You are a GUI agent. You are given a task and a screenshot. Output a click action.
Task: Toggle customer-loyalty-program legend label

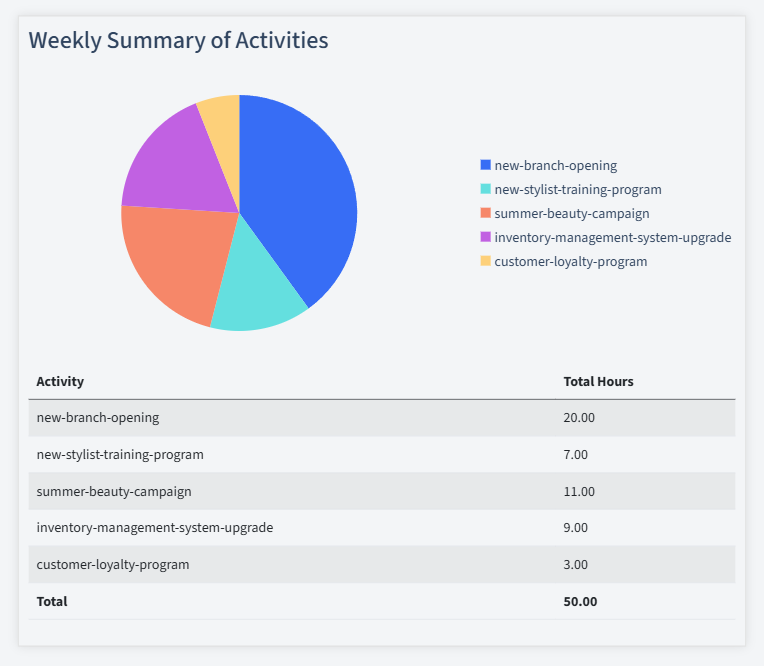pyautogui.click(x=571, y=262)
